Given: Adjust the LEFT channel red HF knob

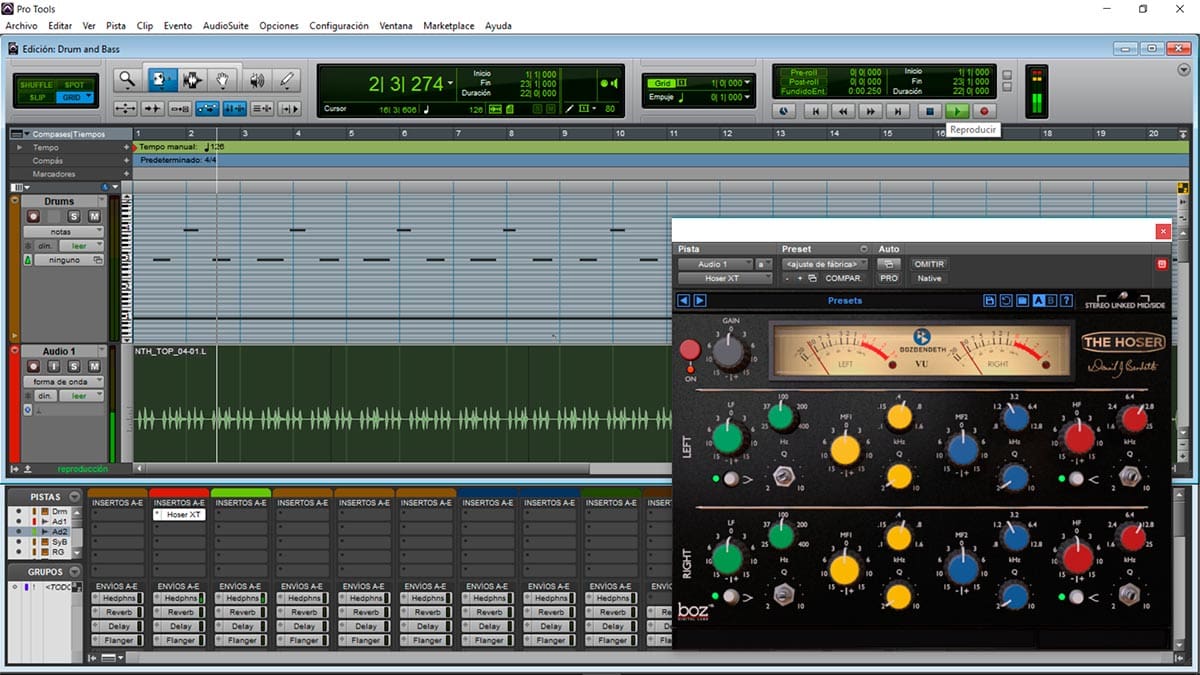Looking at the screenshot, I should [1078, 437].
